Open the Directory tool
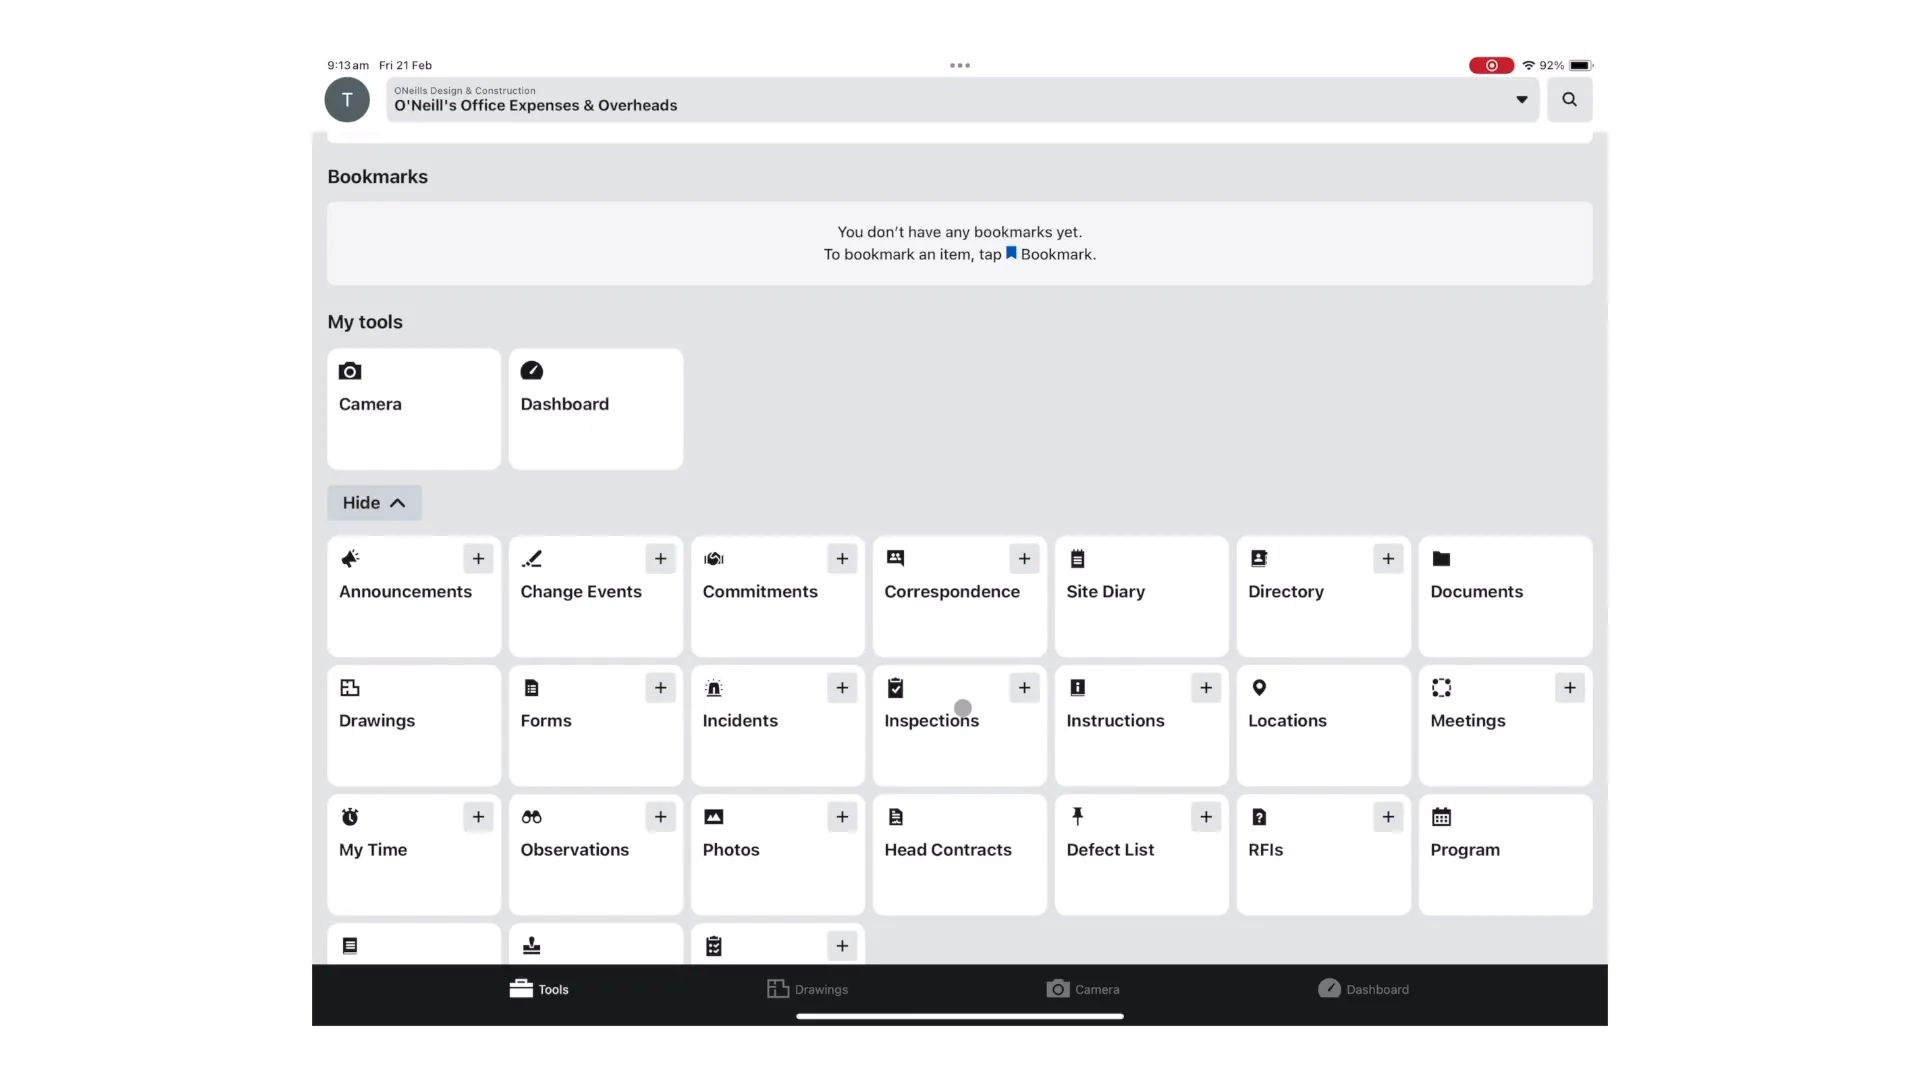The width and height of the screenshot is (1920, 1080). click(x=1323, y=597)
